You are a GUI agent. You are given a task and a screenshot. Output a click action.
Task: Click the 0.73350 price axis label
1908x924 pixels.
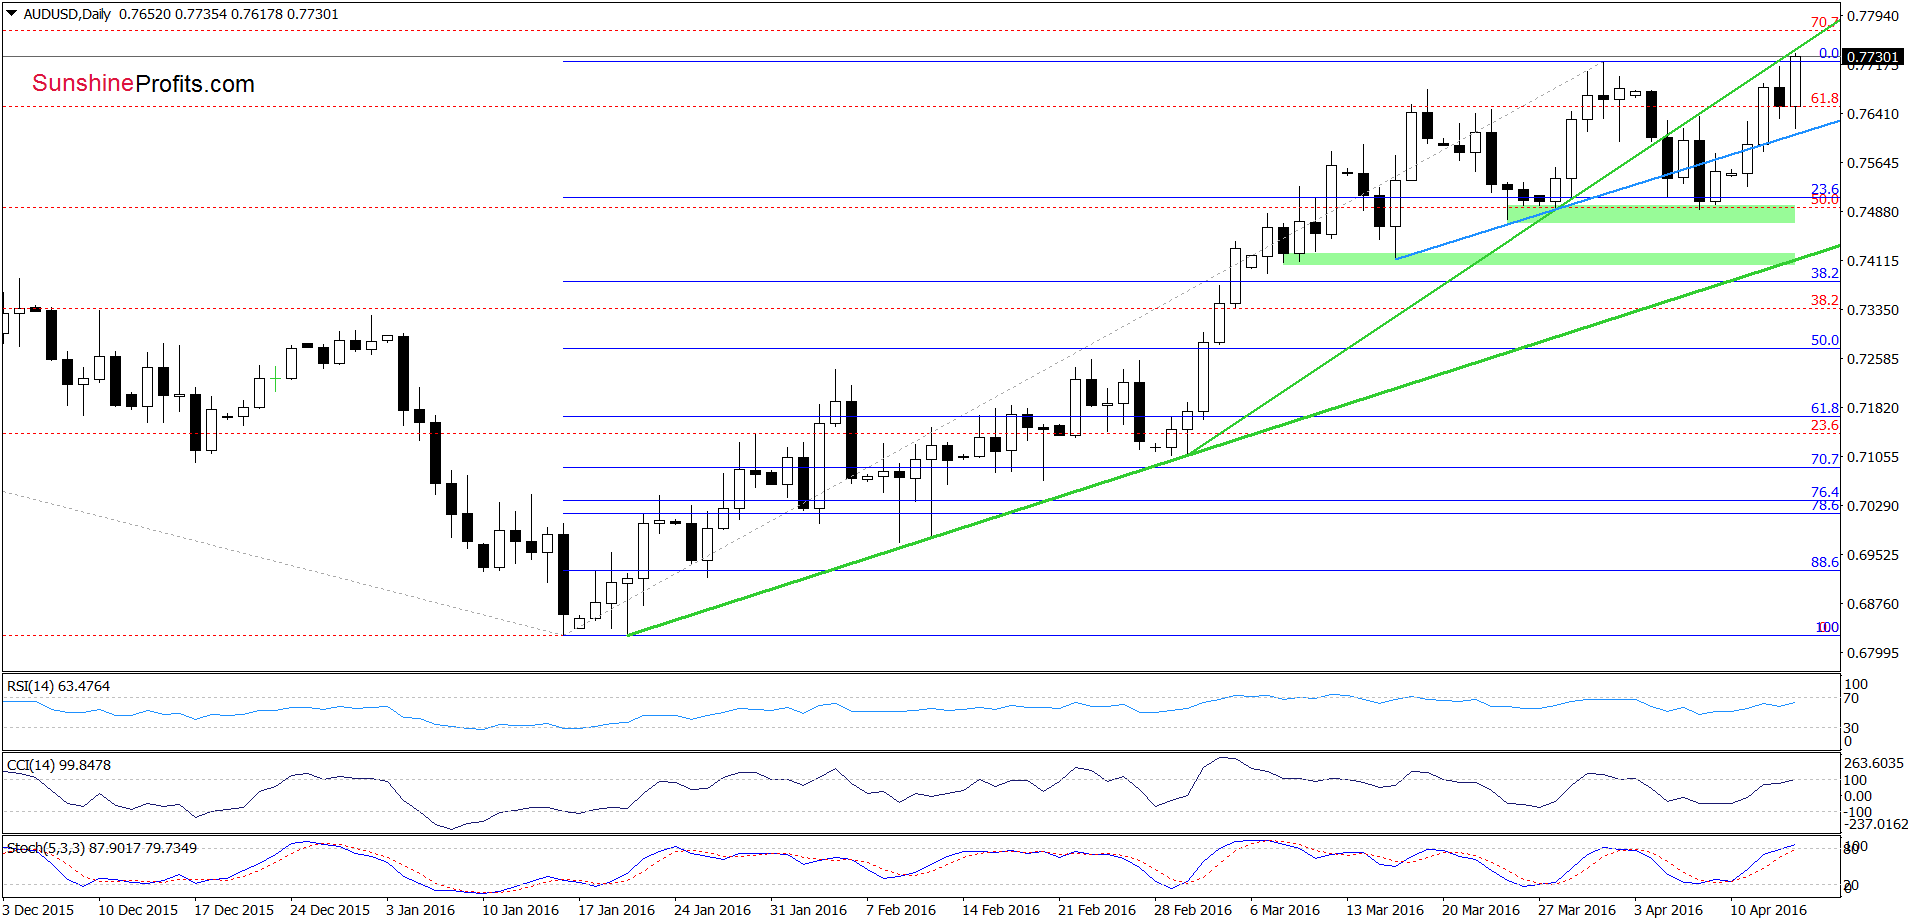click(x=1872, y=310)
